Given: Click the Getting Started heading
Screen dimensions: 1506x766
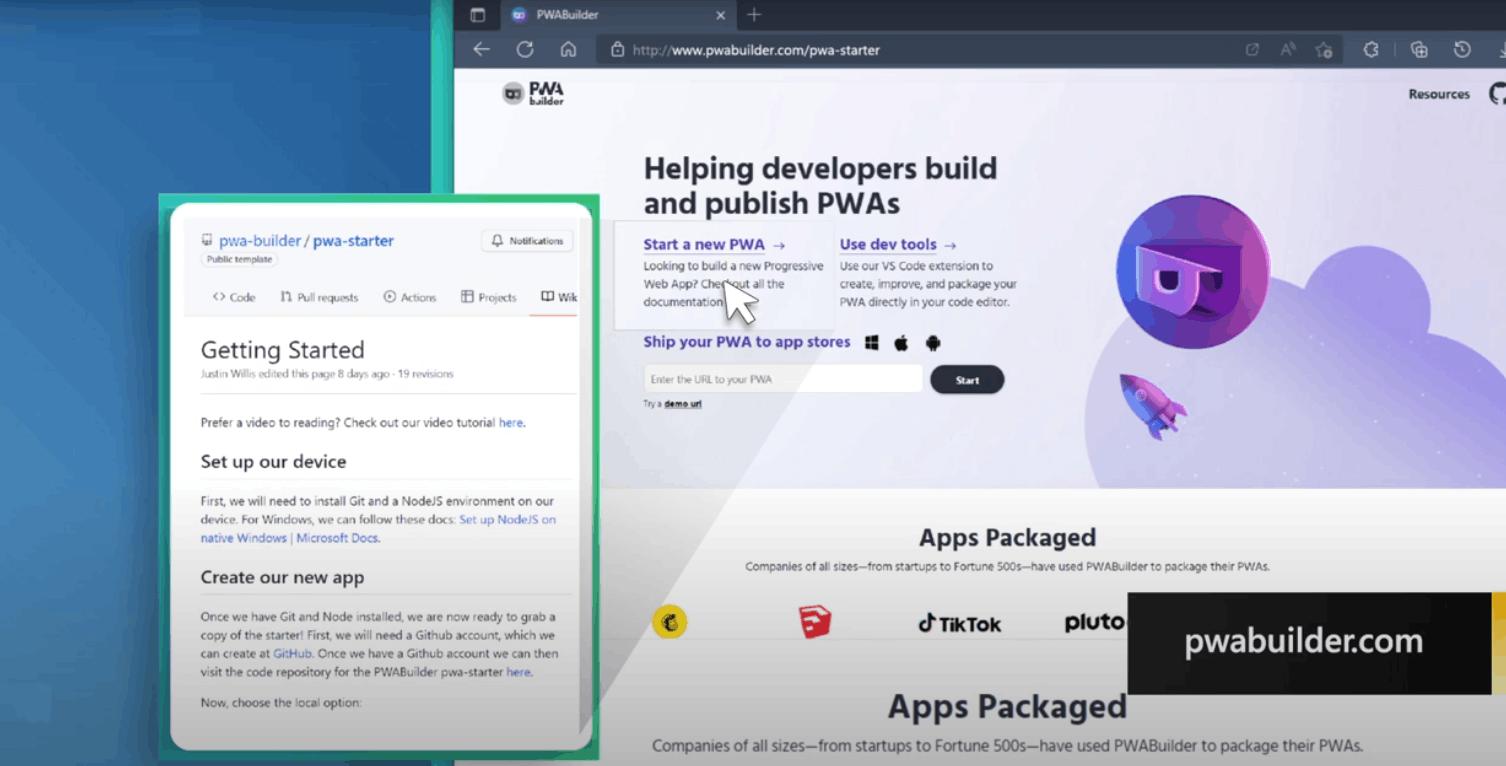Looking at the screenshot, I should pyautogui.click(x=282, y=350).
